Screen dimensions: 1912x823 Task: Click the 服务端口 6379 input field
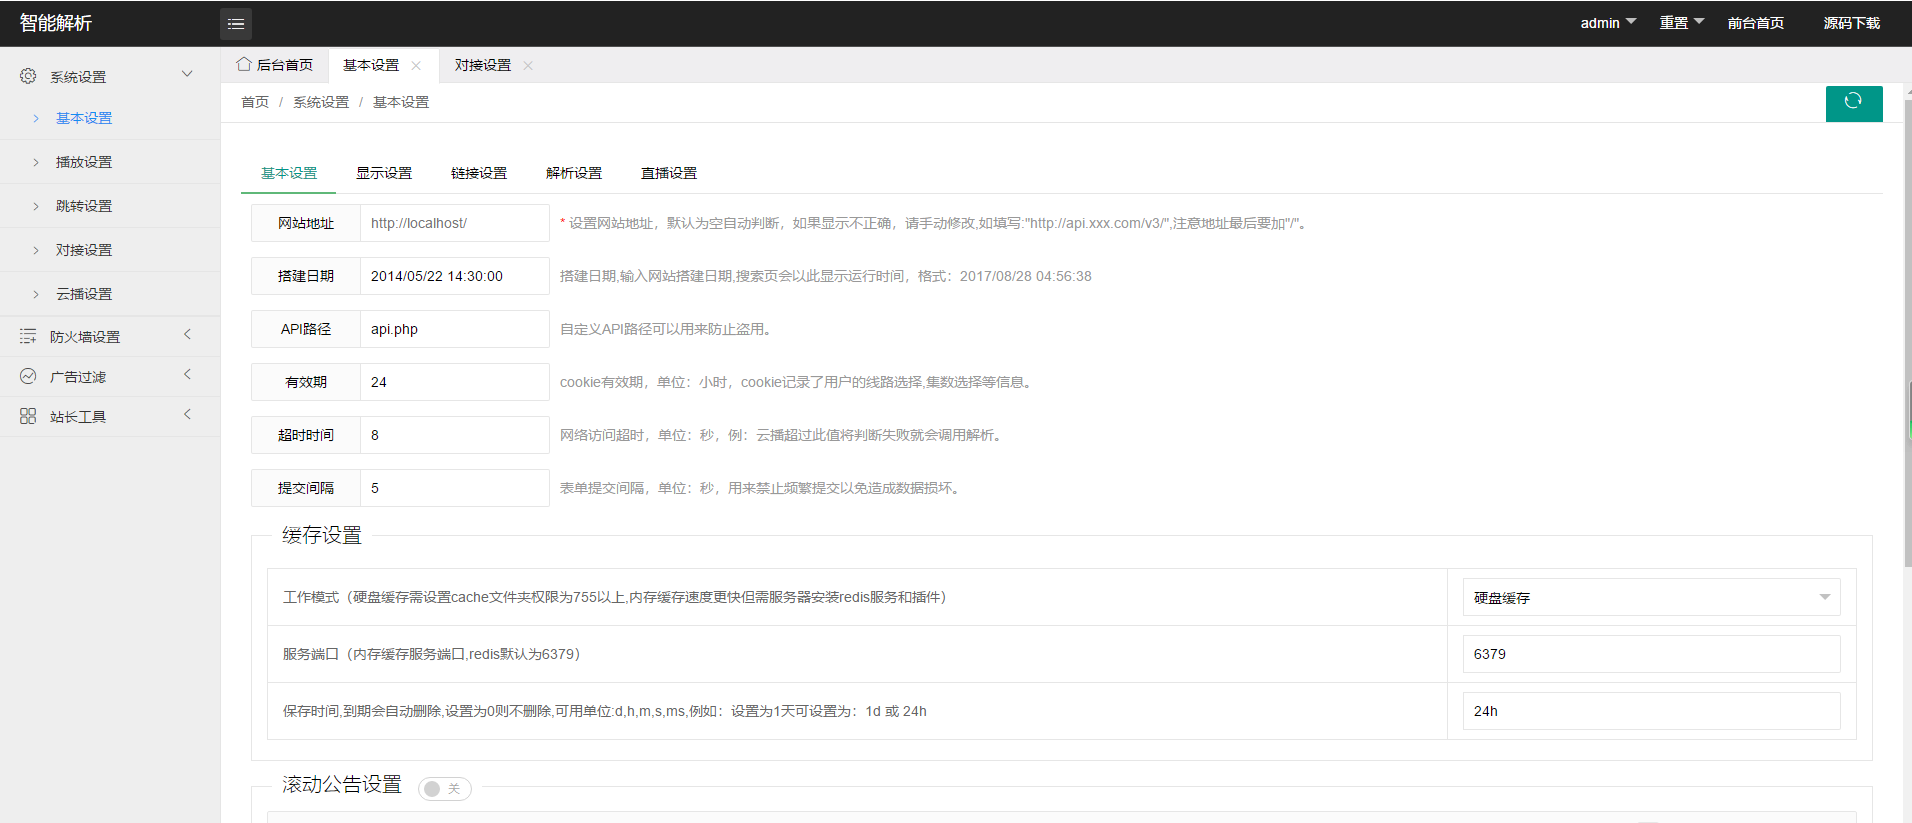tap(1651, 654)
